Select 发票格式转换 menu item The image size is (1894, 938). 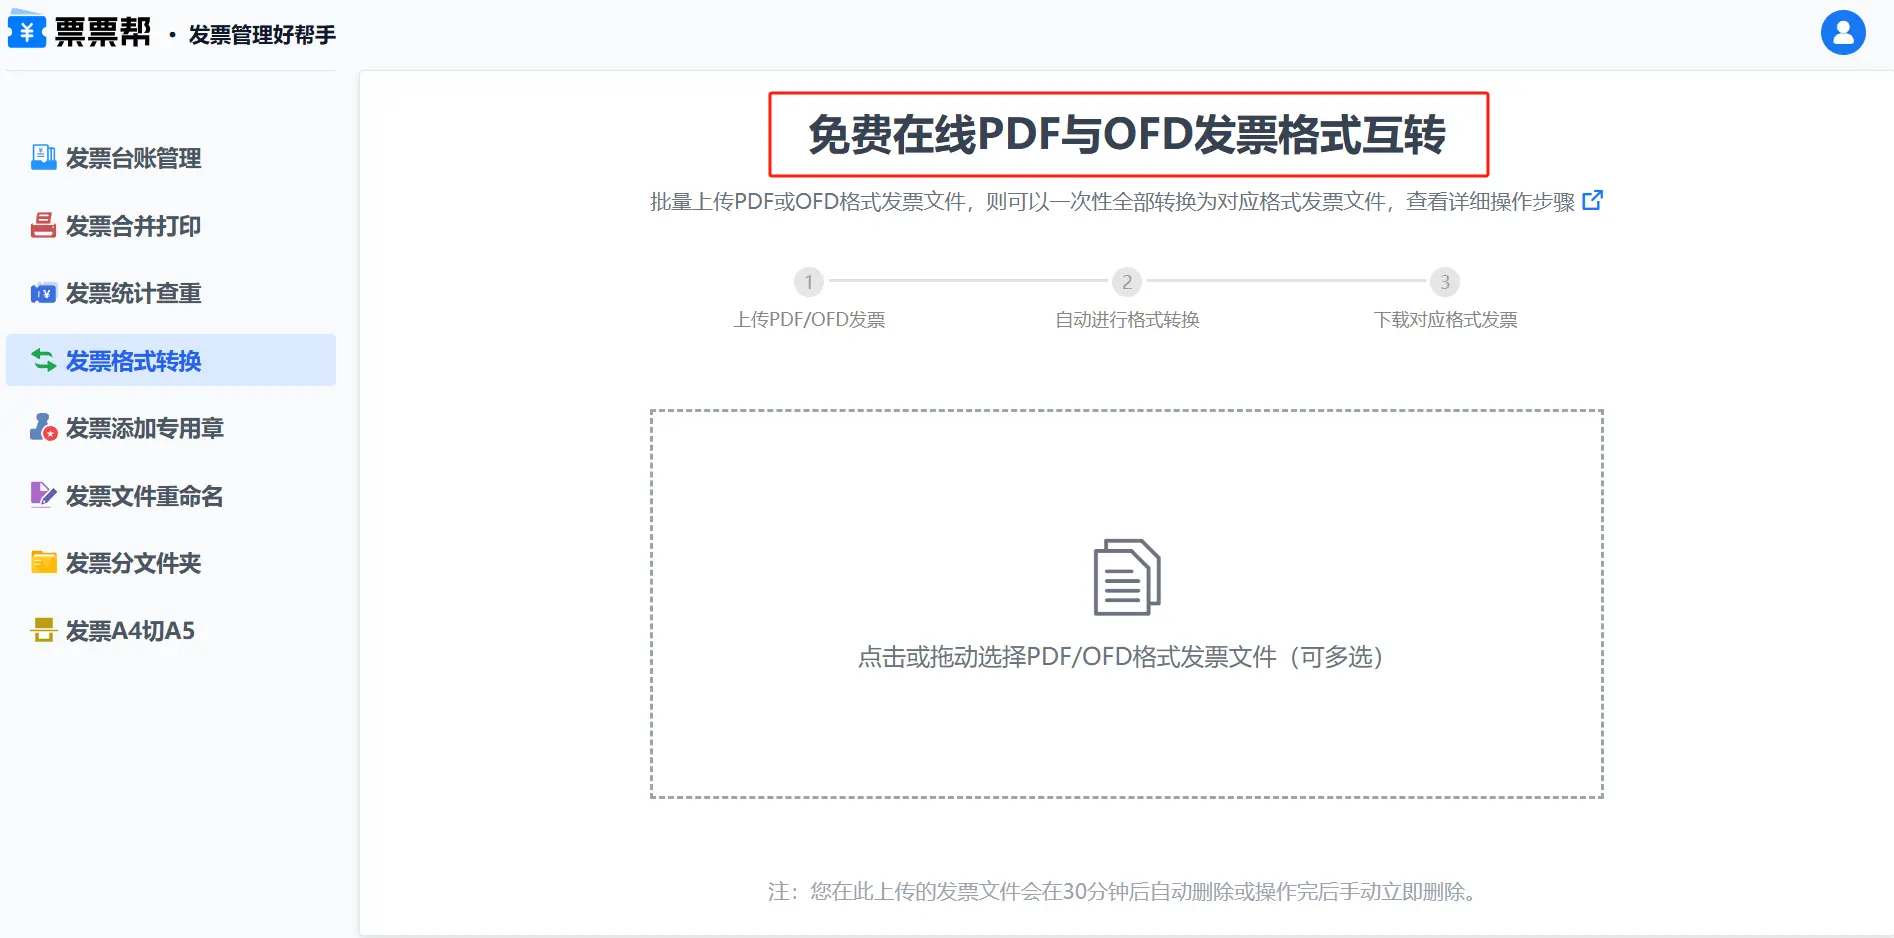pos(171,360)
